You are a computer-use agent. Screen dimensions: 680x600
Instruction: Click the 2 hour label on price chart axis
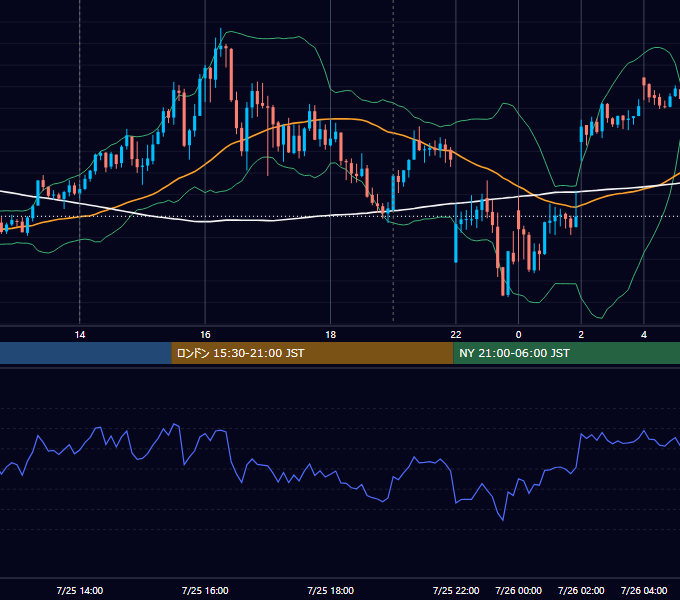click(x=581, y=335)
